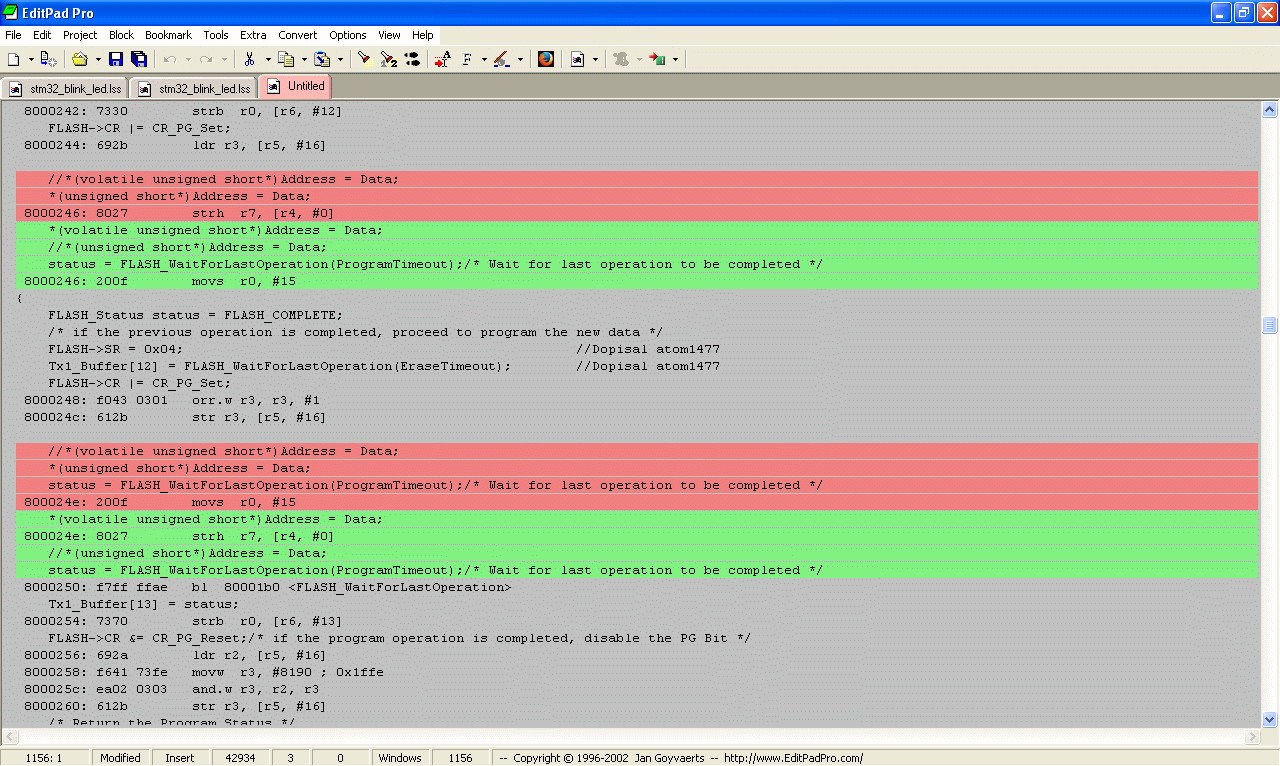
Task: Click the horizontal scrollbar left arrow
Action: (x=9, y=736)
